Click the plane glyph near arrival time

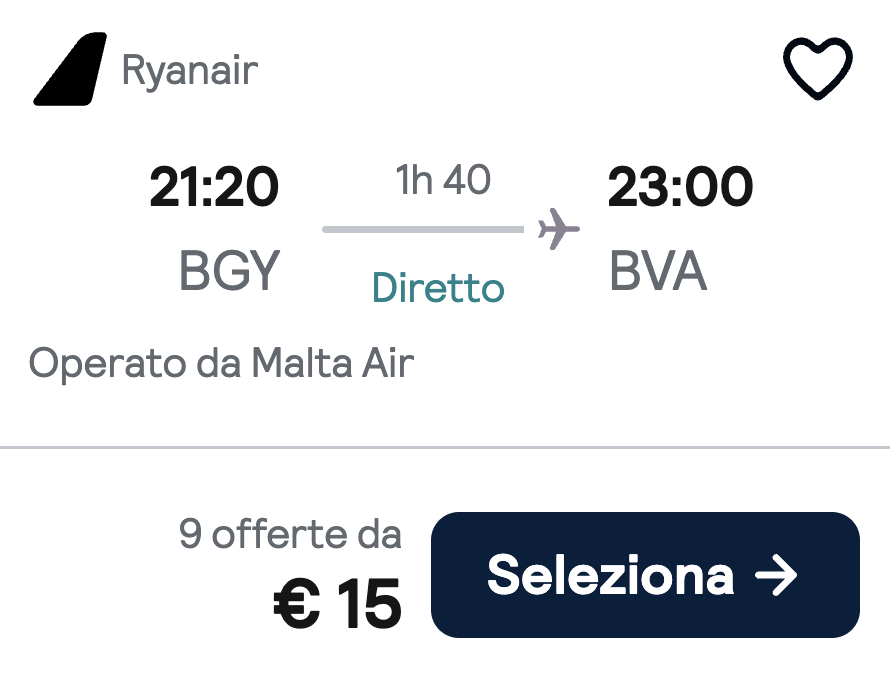coord(560,228)
